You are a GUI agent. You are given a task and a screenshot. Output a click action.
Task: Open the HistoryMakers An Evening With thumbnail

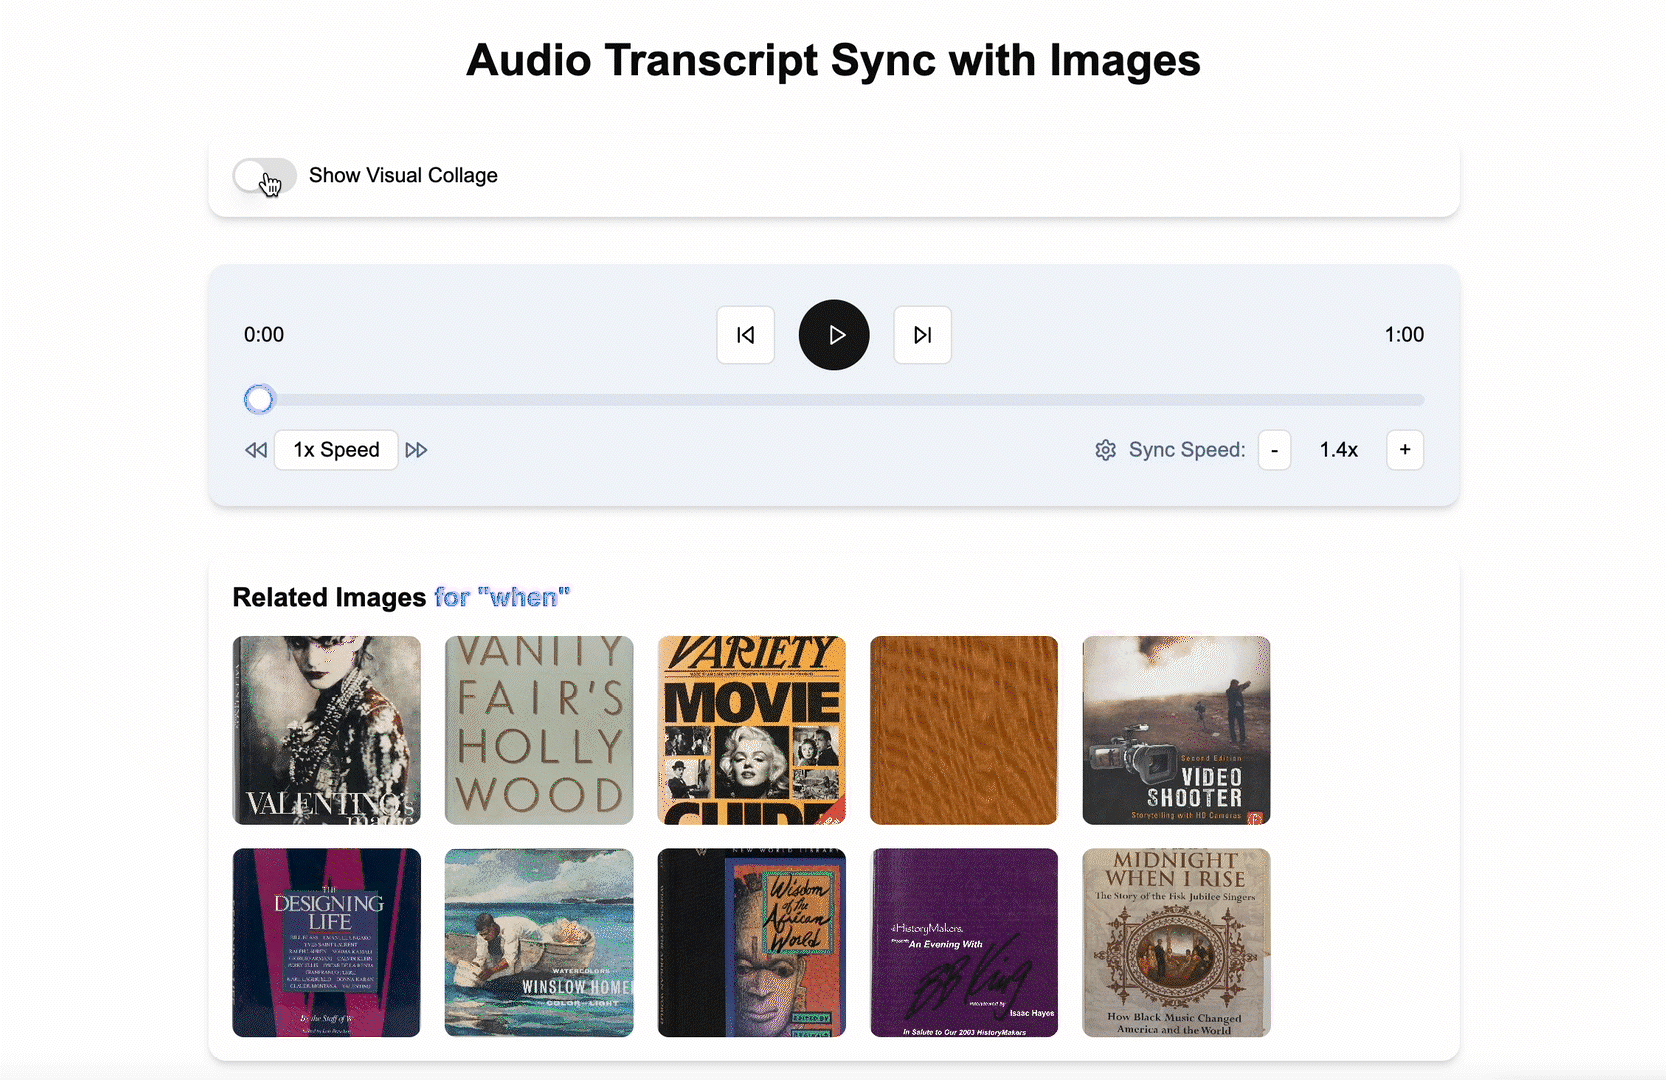pyautogui.click(x=964, y=943)
